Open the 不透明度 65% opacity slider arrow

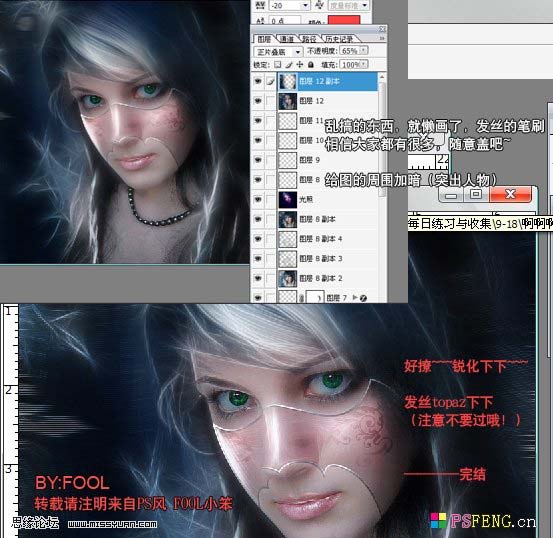point(364,50)
